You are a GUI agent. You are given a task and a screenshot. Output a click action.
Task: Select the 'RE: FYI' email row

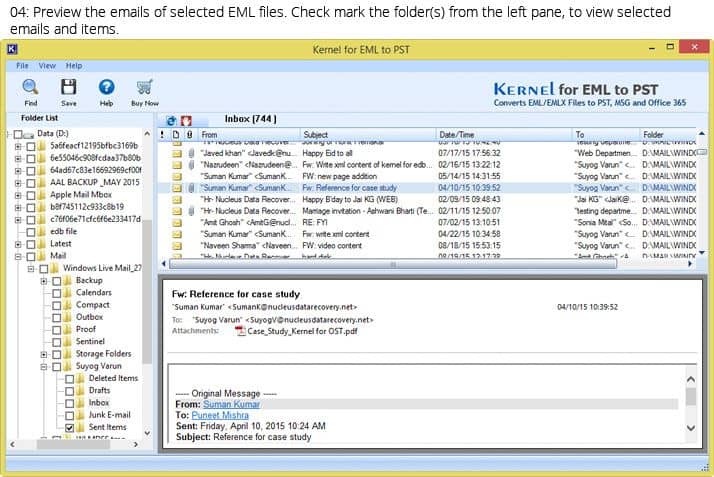pyautogui.click(x=427, y=223)
